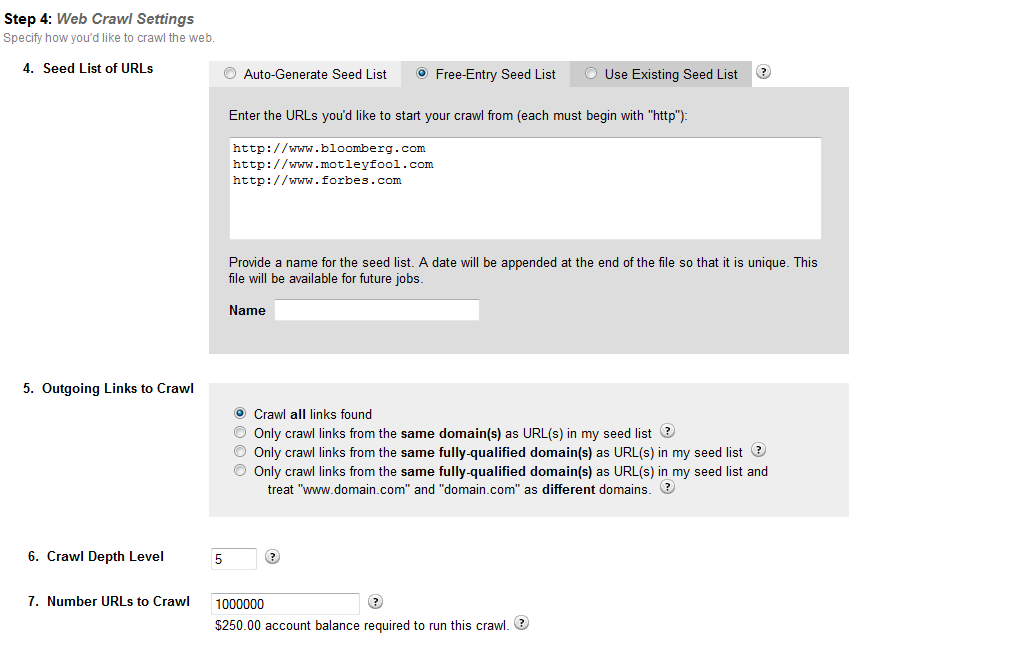Select only same domain(s) crawl radio button
The height and width of the screenshot is (655, 1017).
click(239, 432)
